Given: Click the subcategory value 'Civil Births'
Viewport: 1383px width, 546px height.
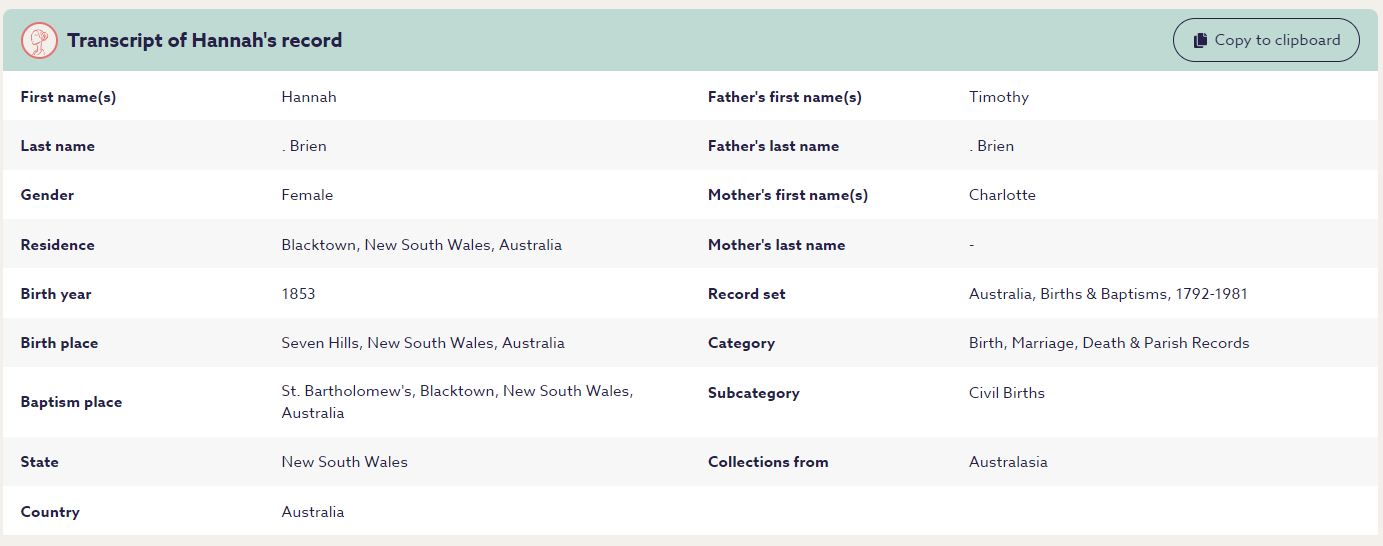Looking at the screenshot, I should coord(1006,393).
